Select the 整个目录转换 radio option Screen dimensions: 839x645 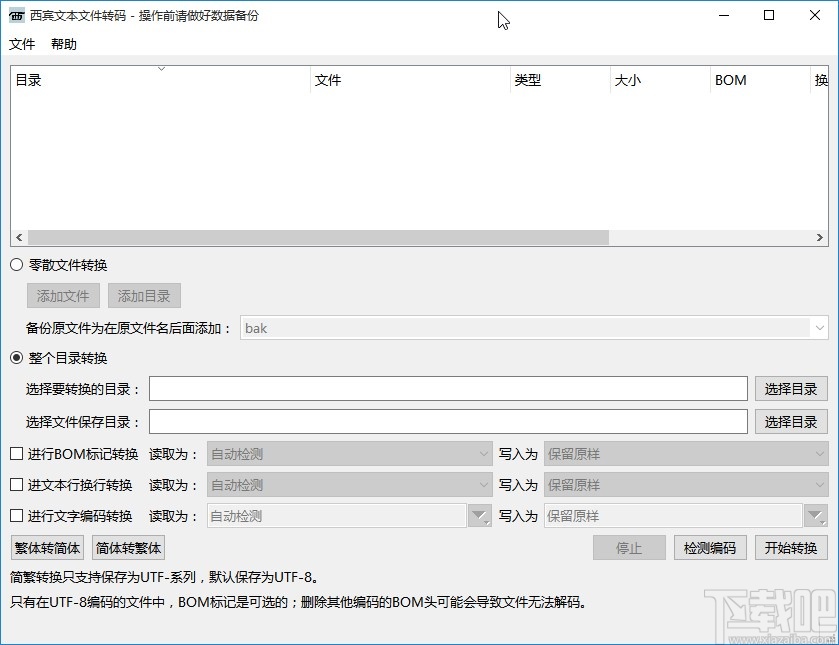pyautogui.click(x=15, y=357)
